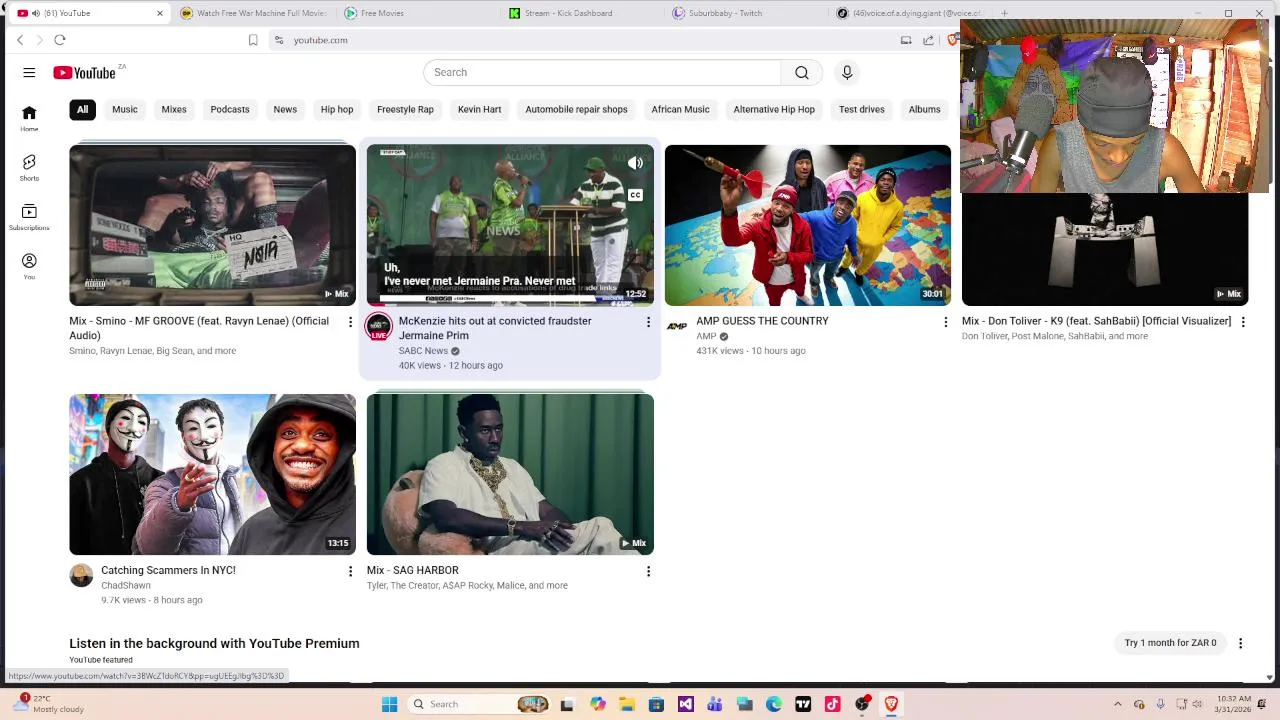
Task: Open AMP GUESS THE COUNTRY thumbnail
Action: tap(808, 225)
